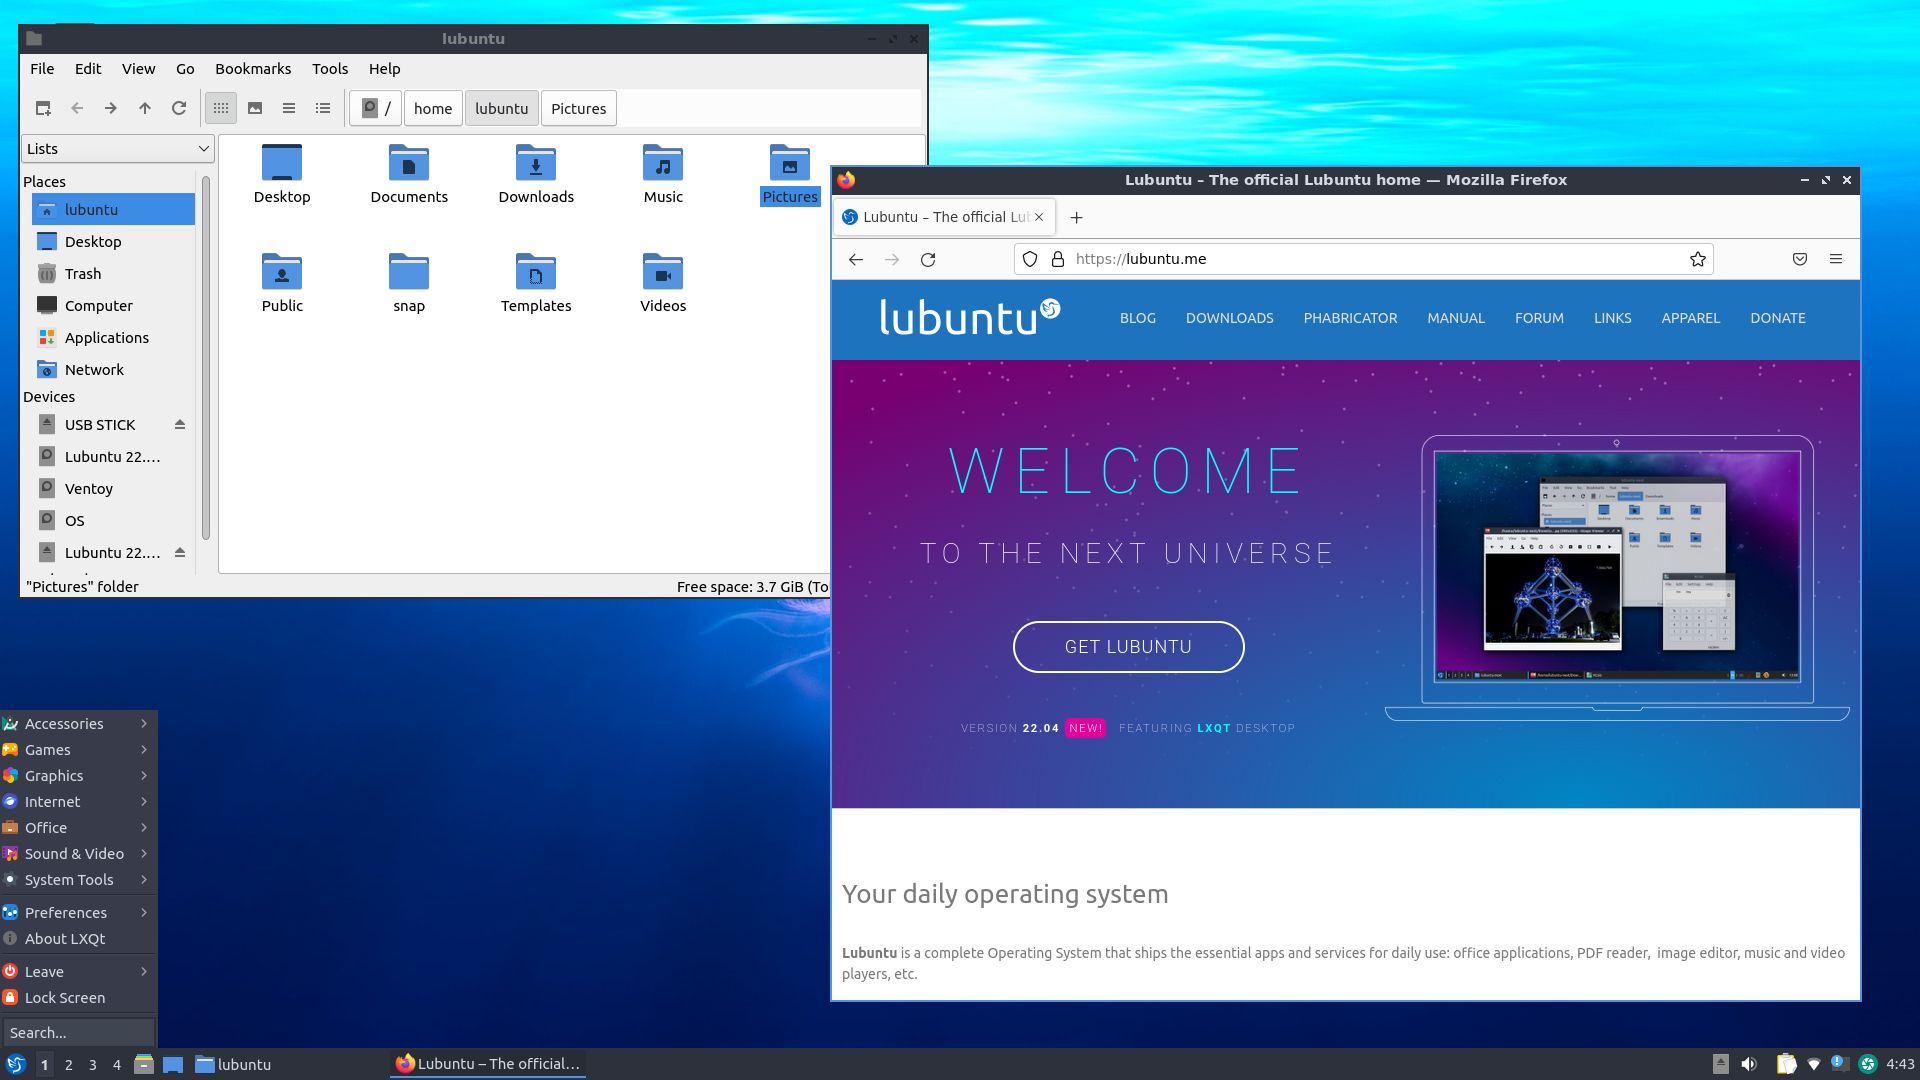Switch file manager to thumbnail view

tap(255, 108)
